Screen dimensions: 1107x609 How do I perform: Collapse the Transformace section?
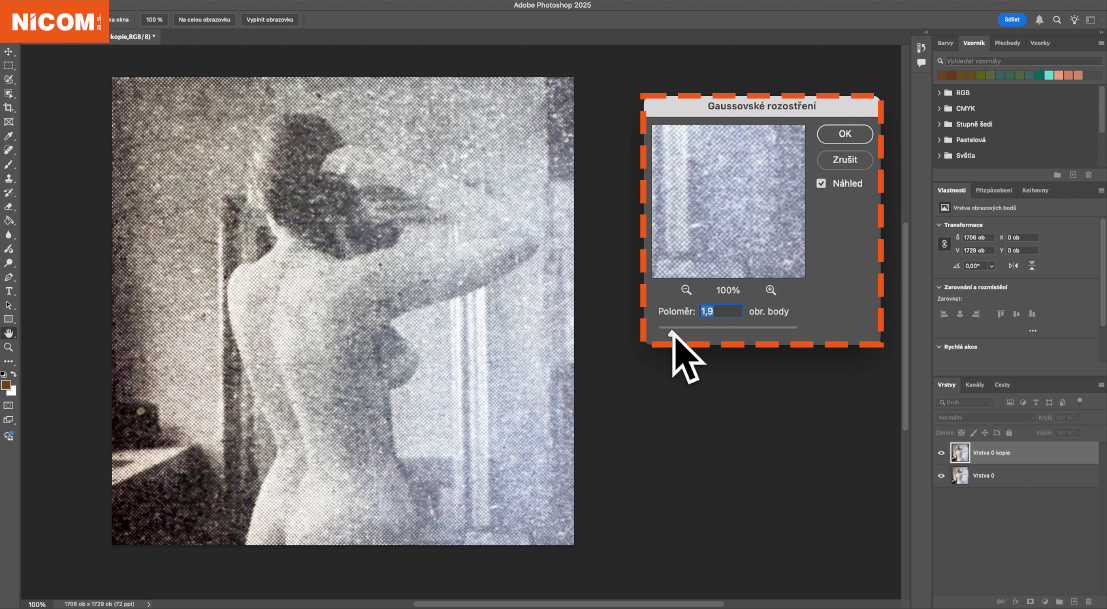(940, 224)
